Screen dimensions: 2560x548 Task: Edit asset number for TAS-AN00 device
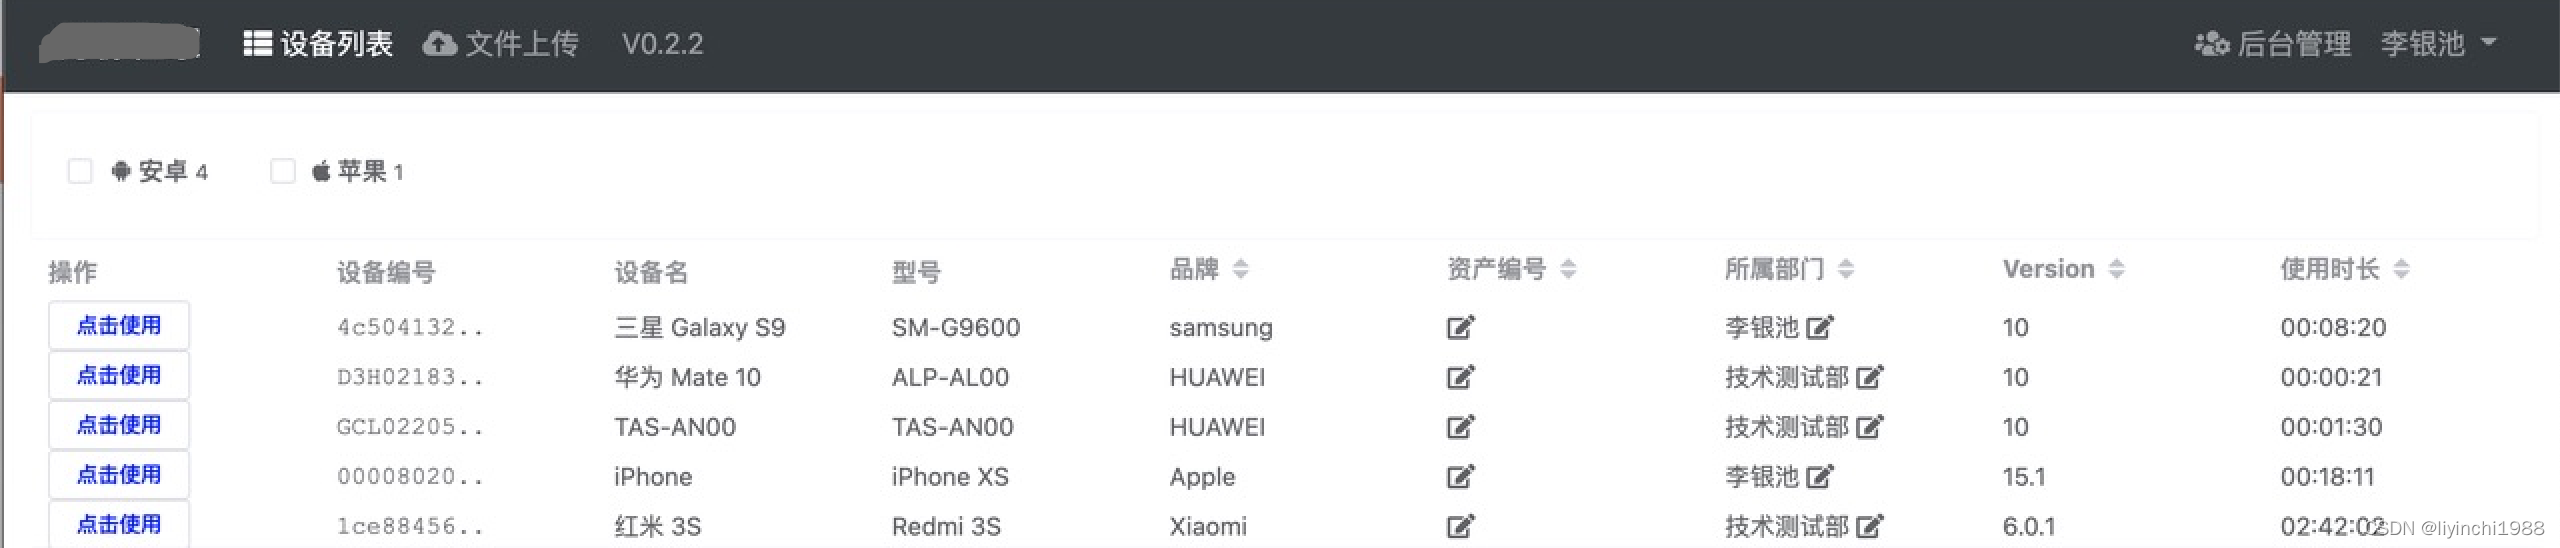click(x=1460, y=427)
